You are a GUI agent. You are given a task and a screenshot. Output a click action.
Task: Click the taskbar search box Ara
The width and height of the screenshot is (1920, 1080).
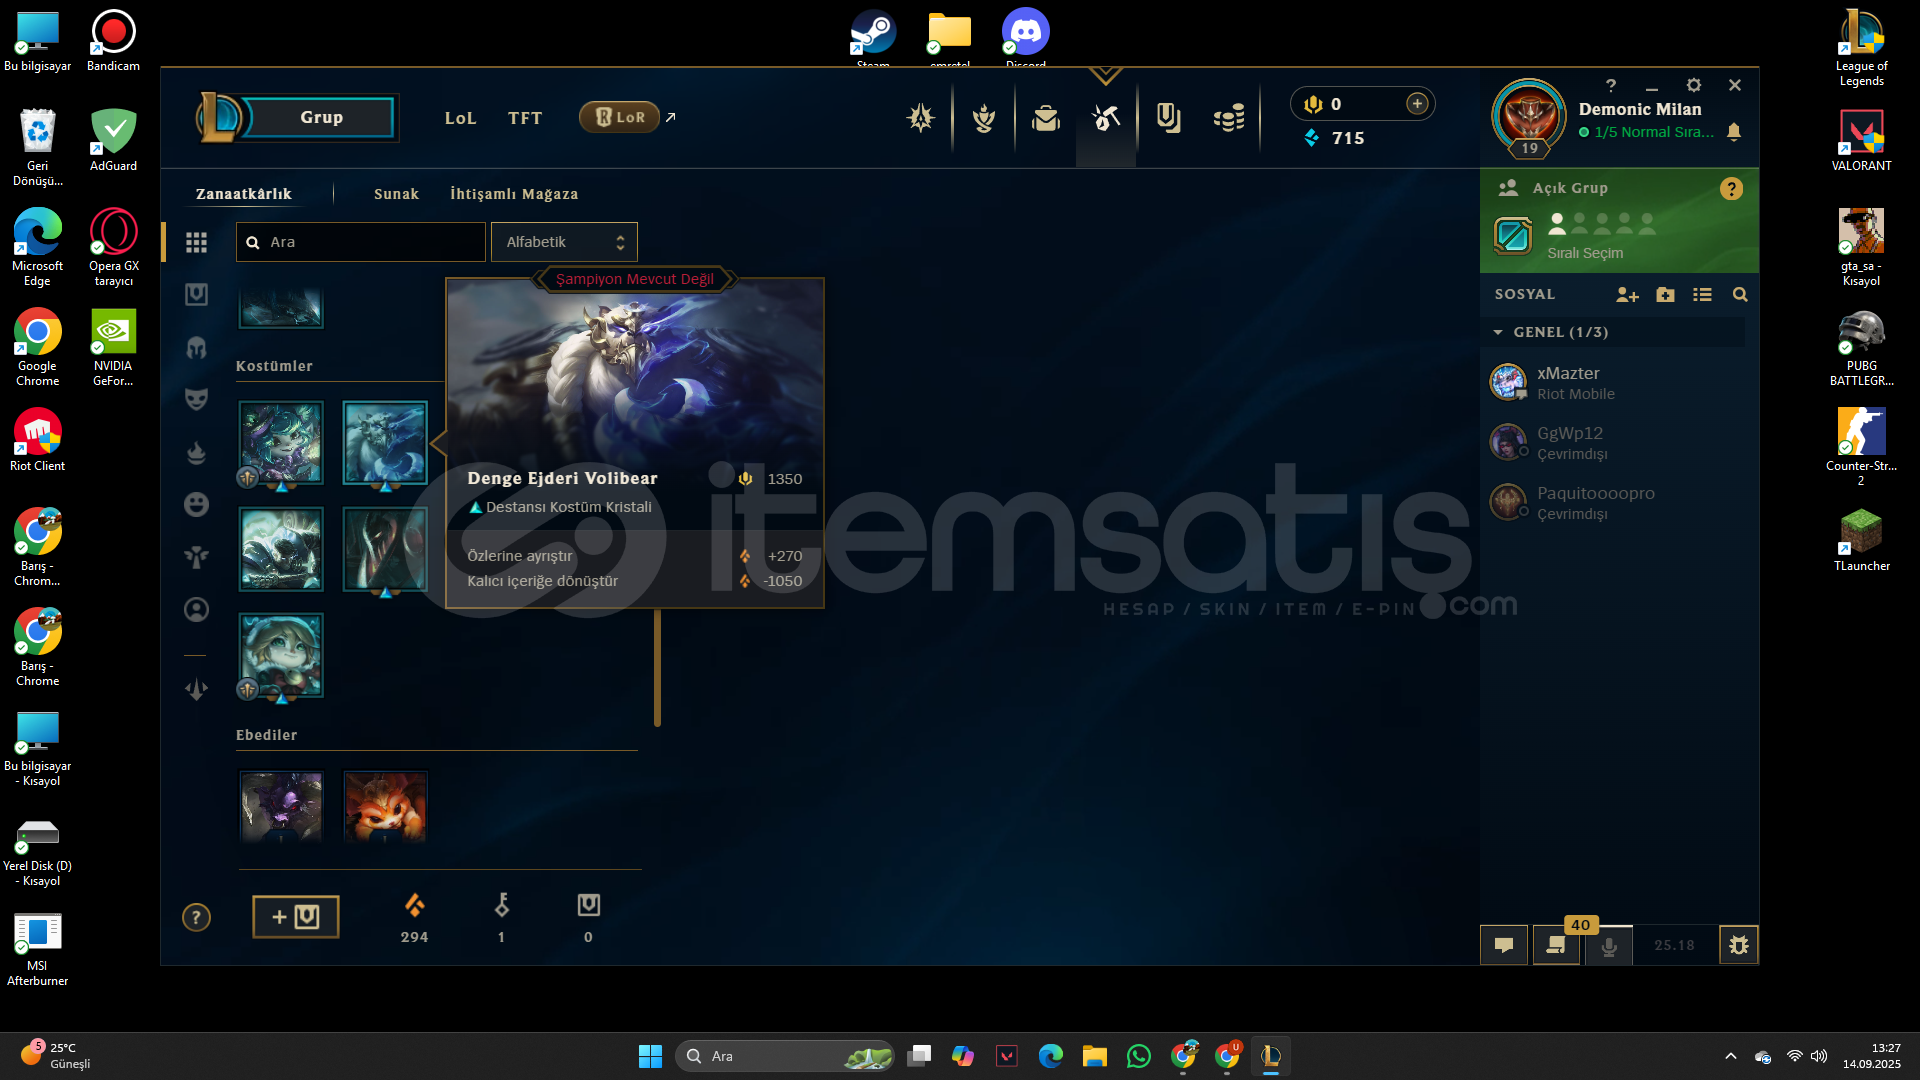coord(785,1056)
